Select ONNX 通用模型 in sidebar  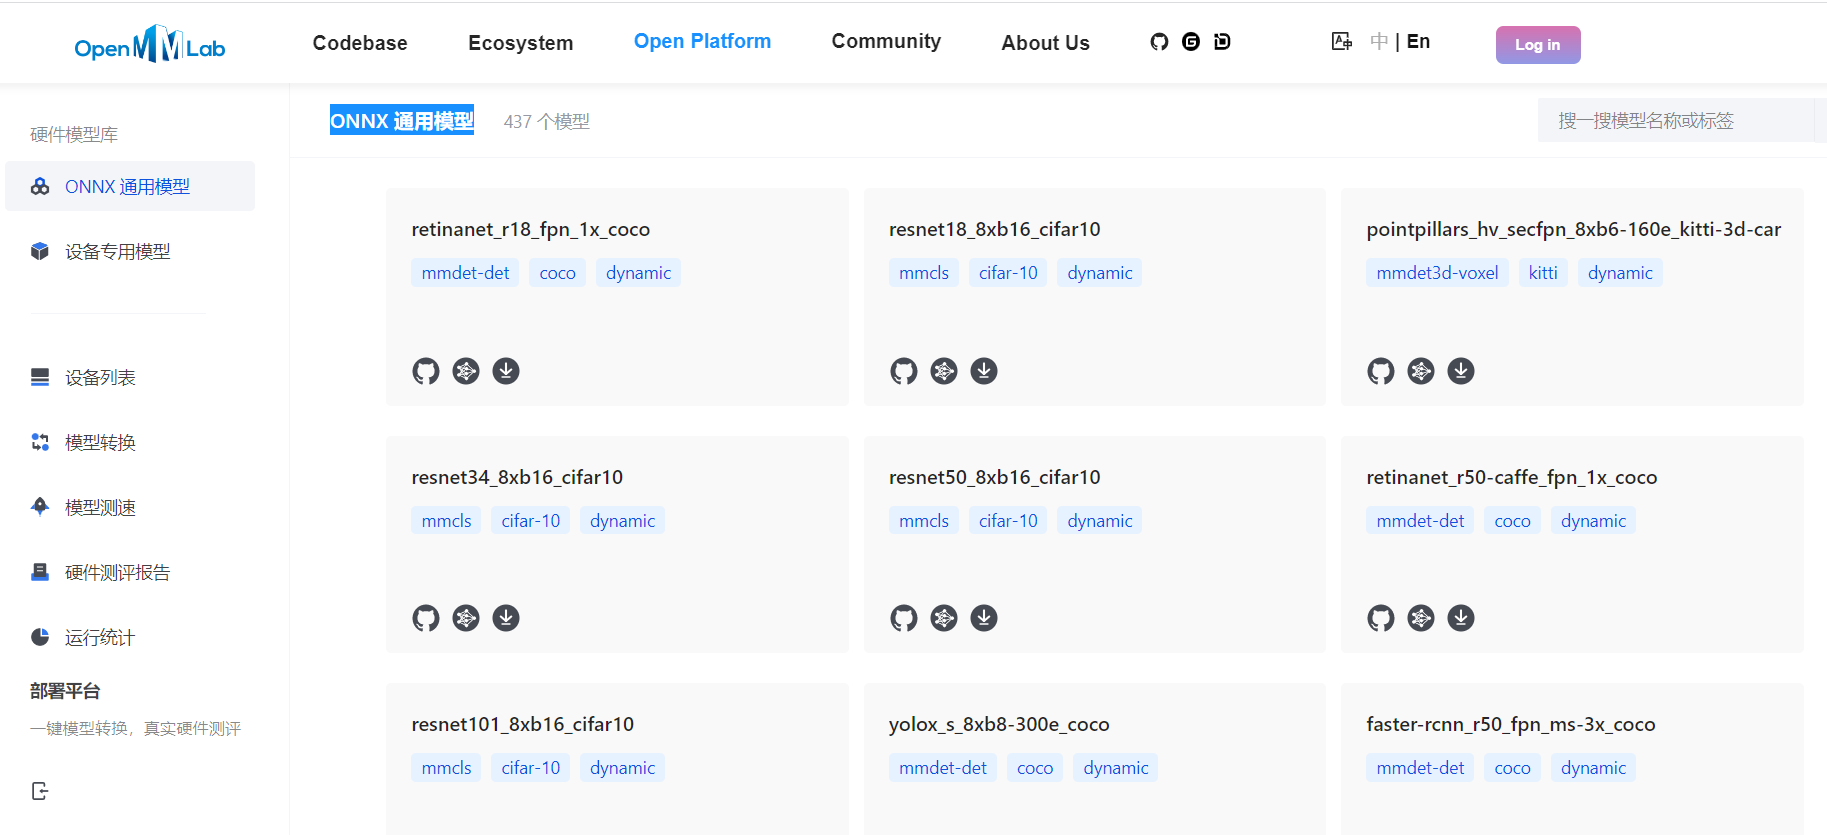130,186
